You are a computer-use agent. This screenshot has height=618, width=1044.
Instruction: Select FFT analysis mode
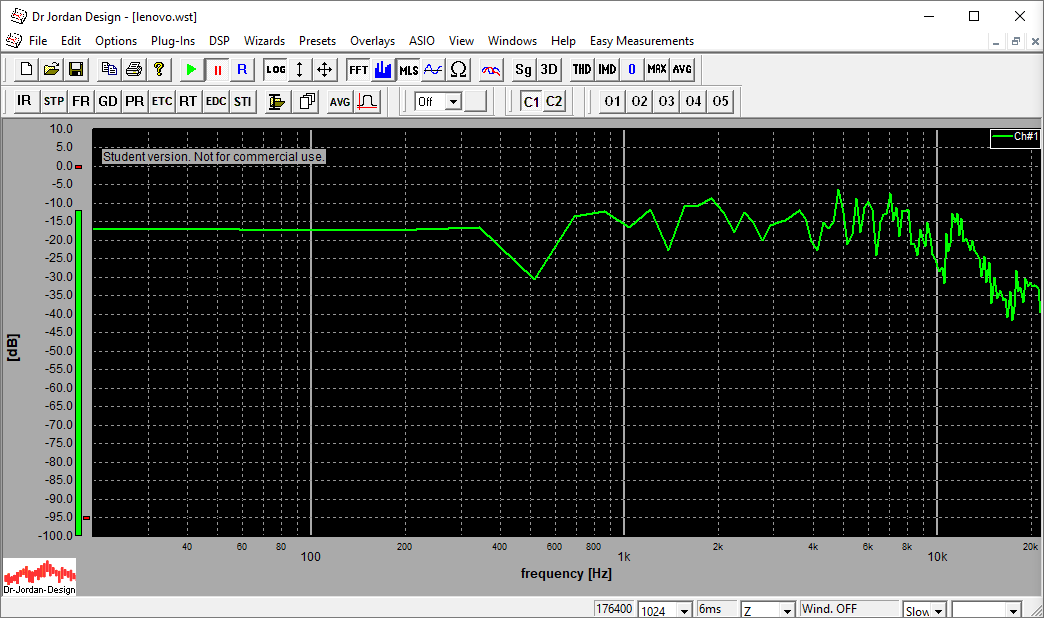tap(358, 69)
